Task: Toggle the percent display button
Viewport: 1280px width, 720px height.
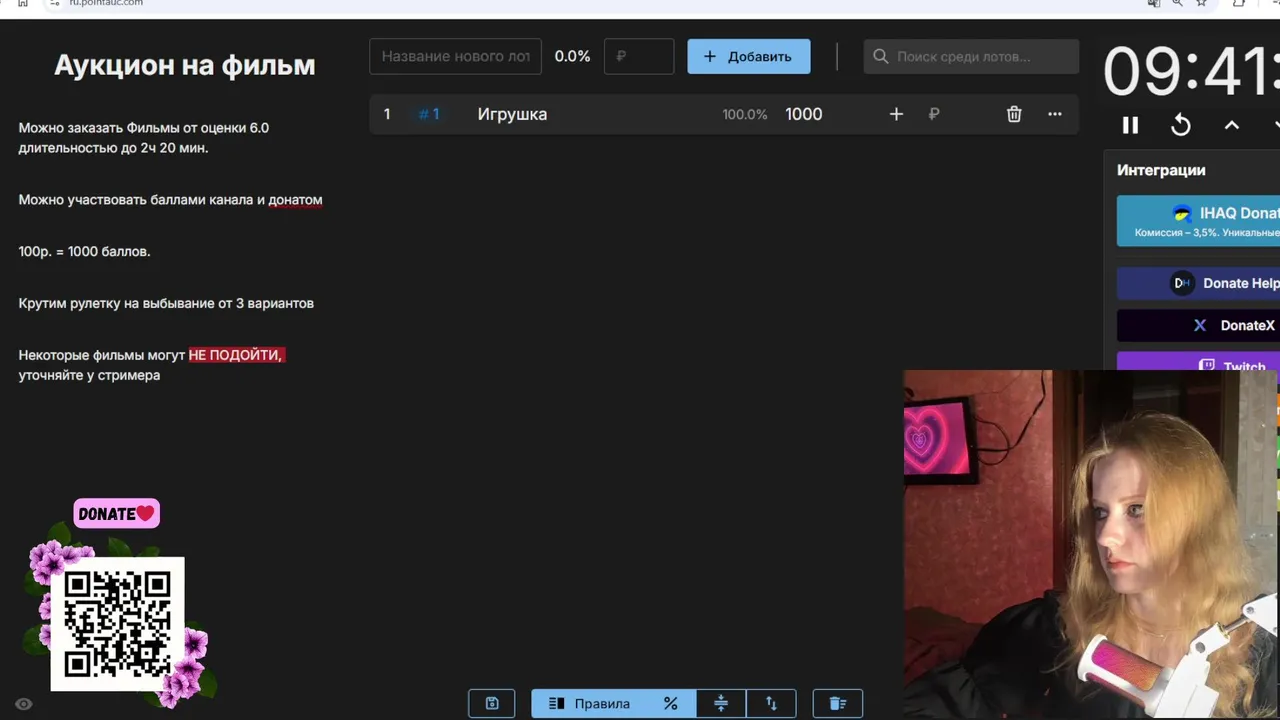Action: (x=671, y=703)
